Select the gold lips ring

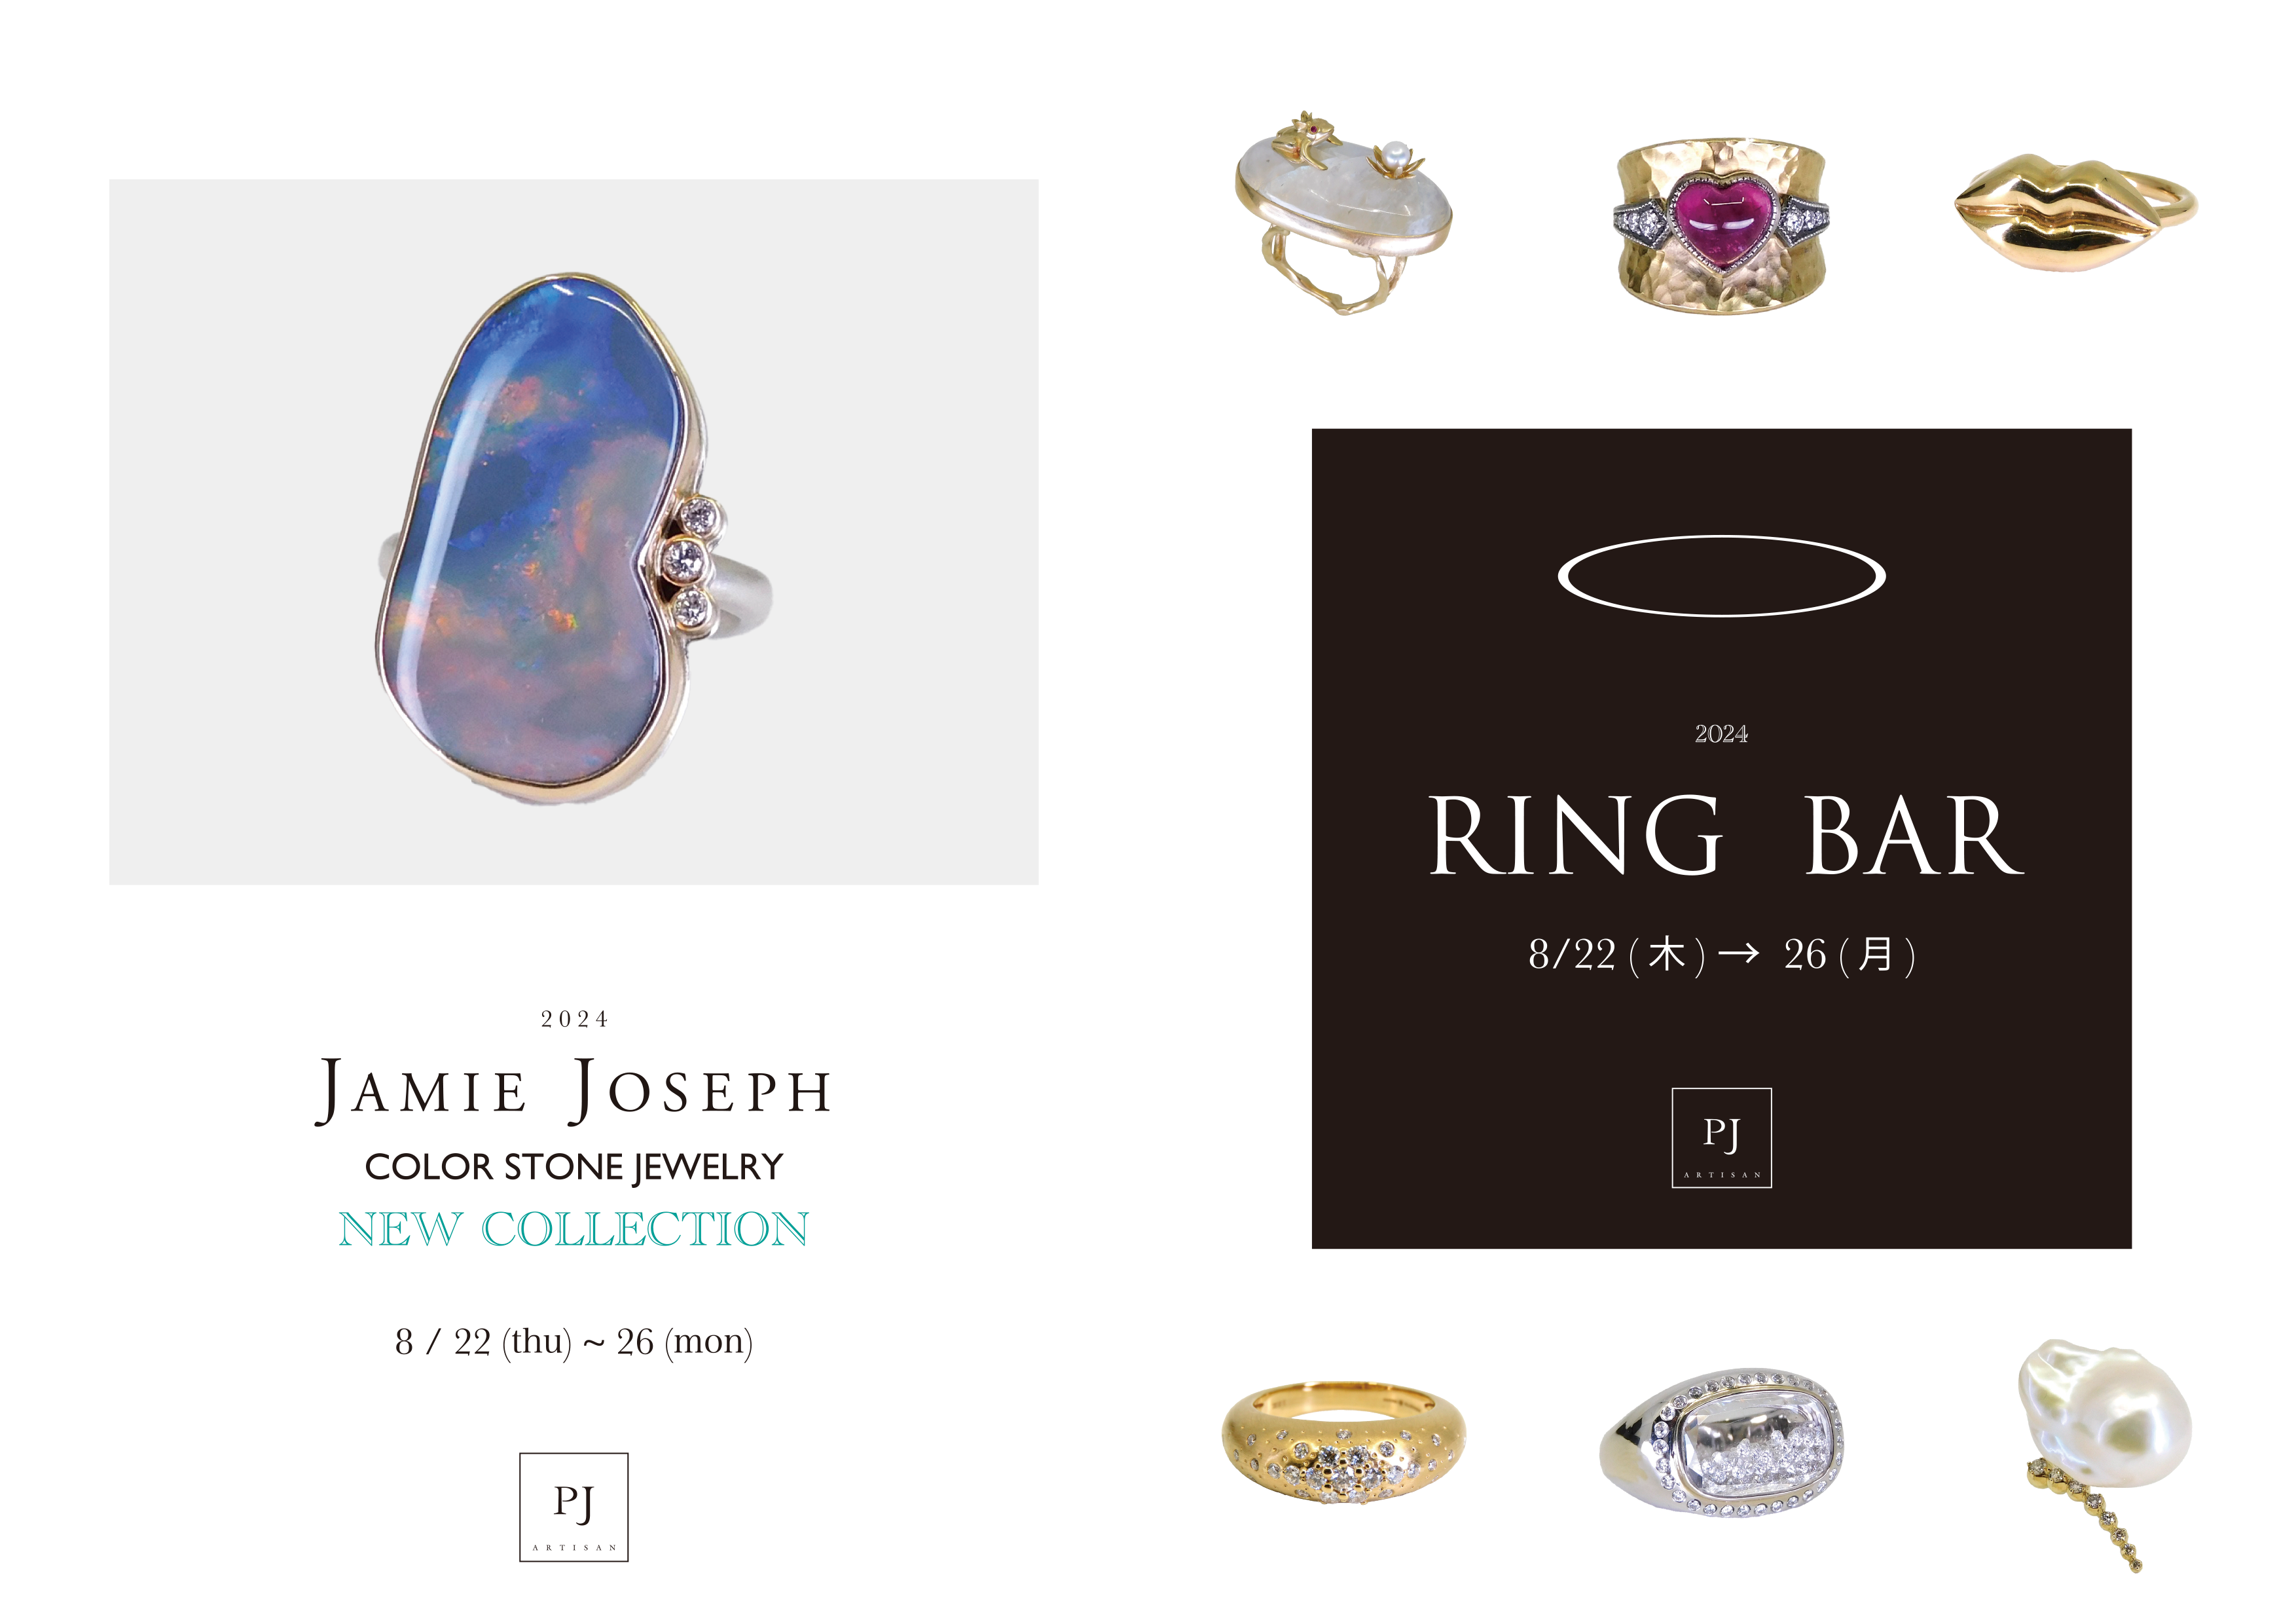click(2076, 211)
